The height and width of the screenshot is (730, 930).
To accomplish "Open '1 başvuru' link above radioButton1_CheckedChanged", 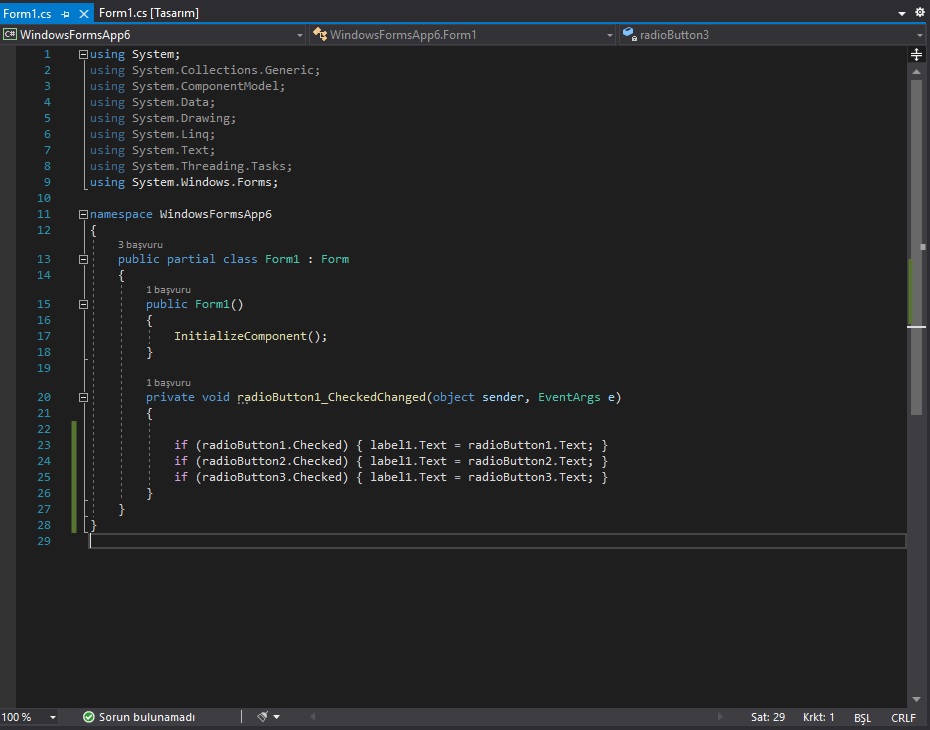I will tap(168, 382).
